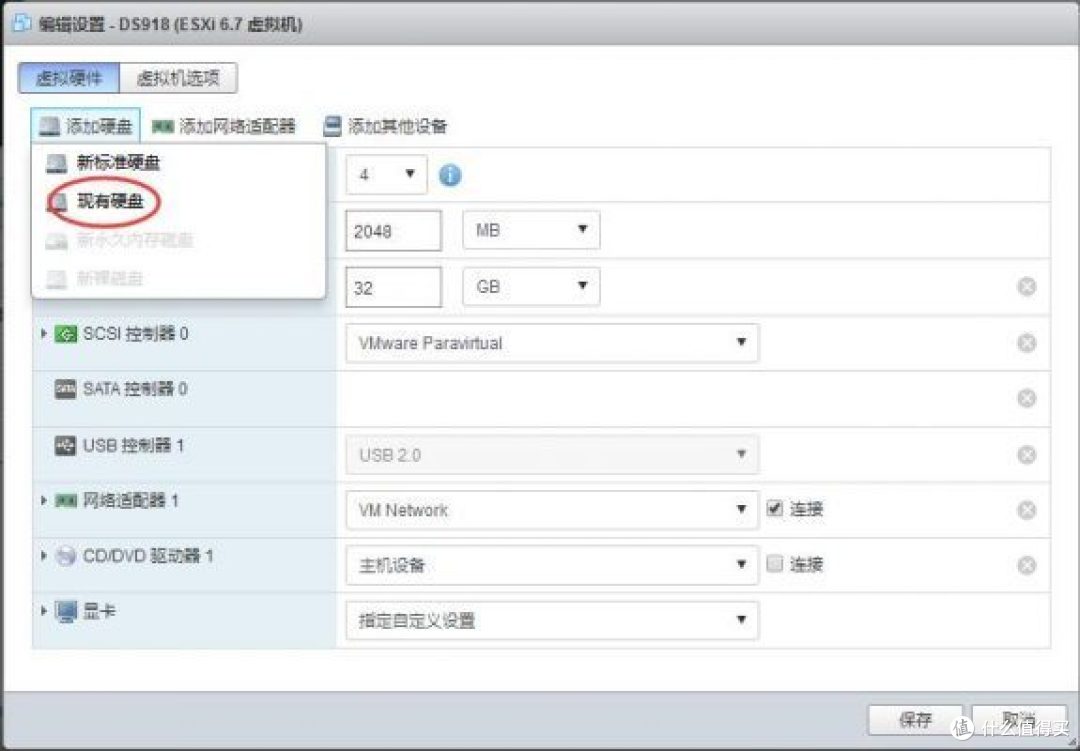
Task: Click the device icon beside 添加其他设备
Action: [x=333, y=126]
